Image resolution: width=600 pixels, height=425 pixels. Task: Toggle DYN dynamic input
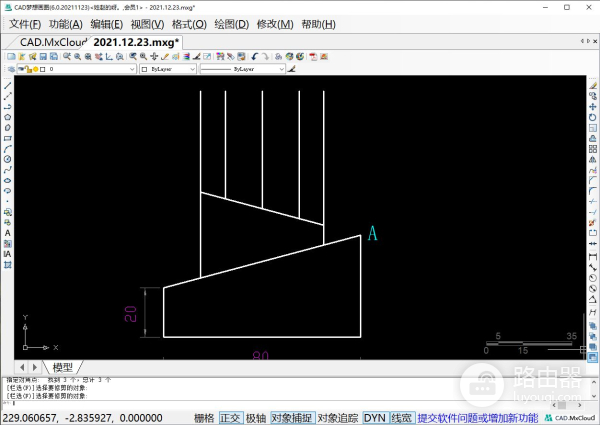click(x=374, y=417)
